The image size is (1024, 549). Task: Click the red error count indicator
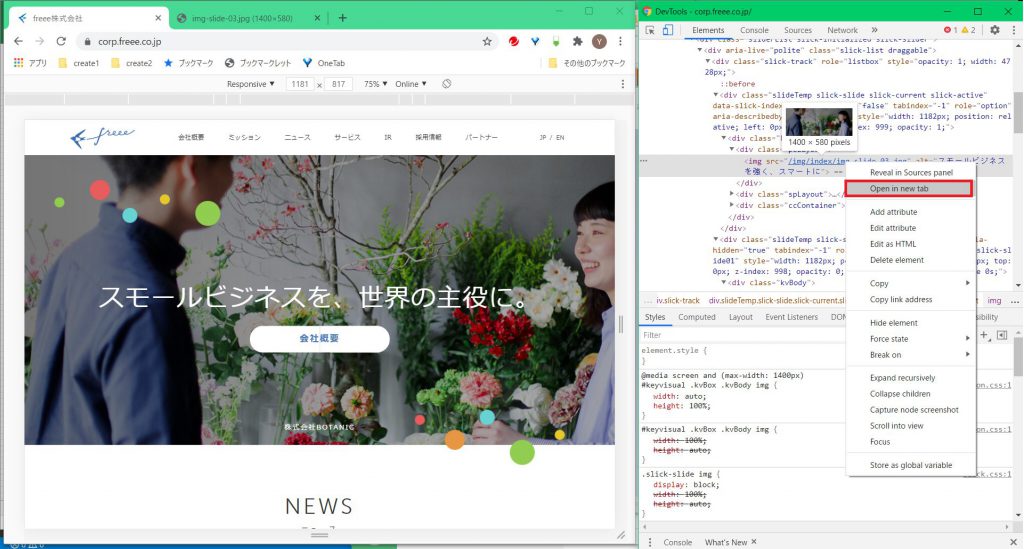(951, 30)
